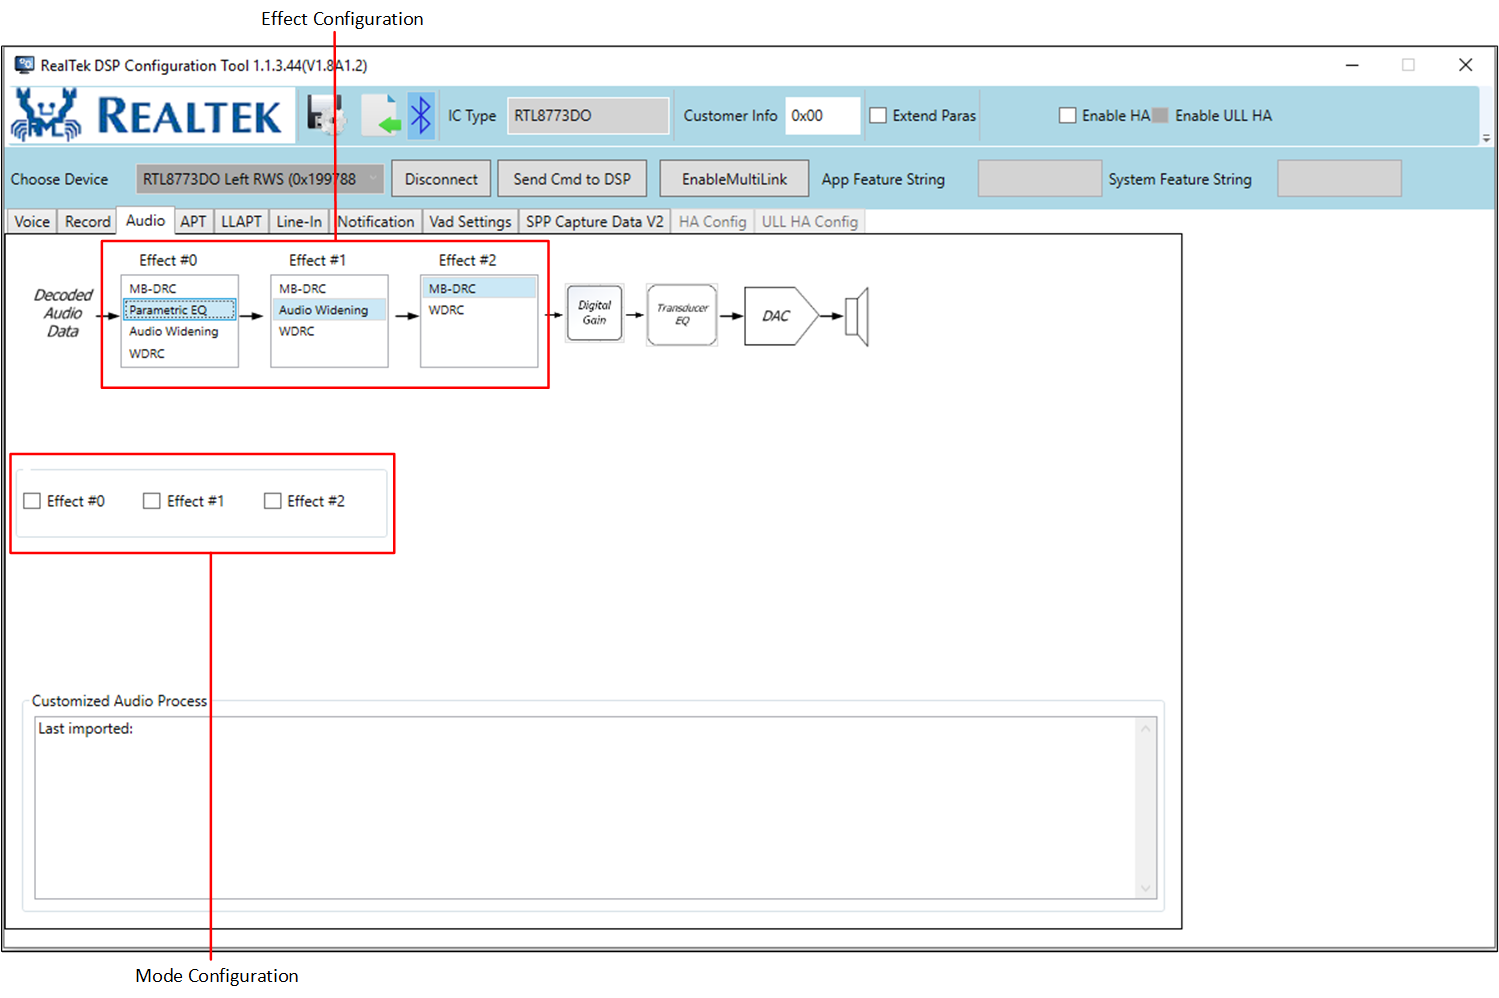The image size is (1499, 998).
Task: Select WDRC in the Effect #1 list
Action: (329, 331)
